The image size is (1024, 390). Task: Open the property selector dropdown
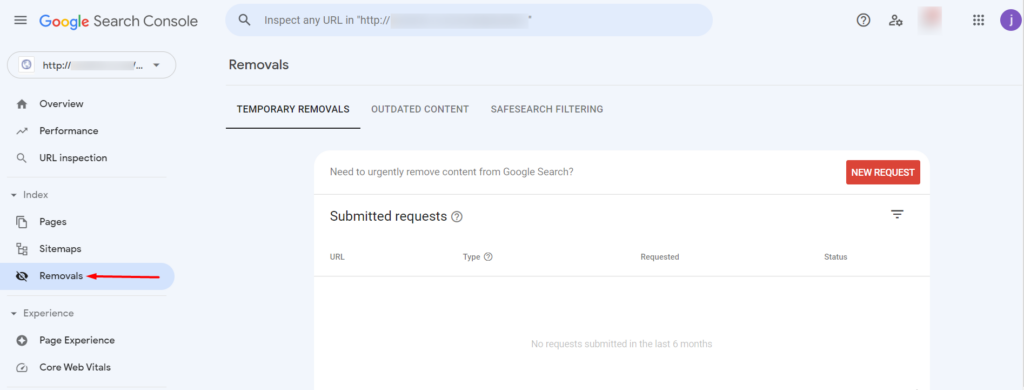click(x=91, y=65)
